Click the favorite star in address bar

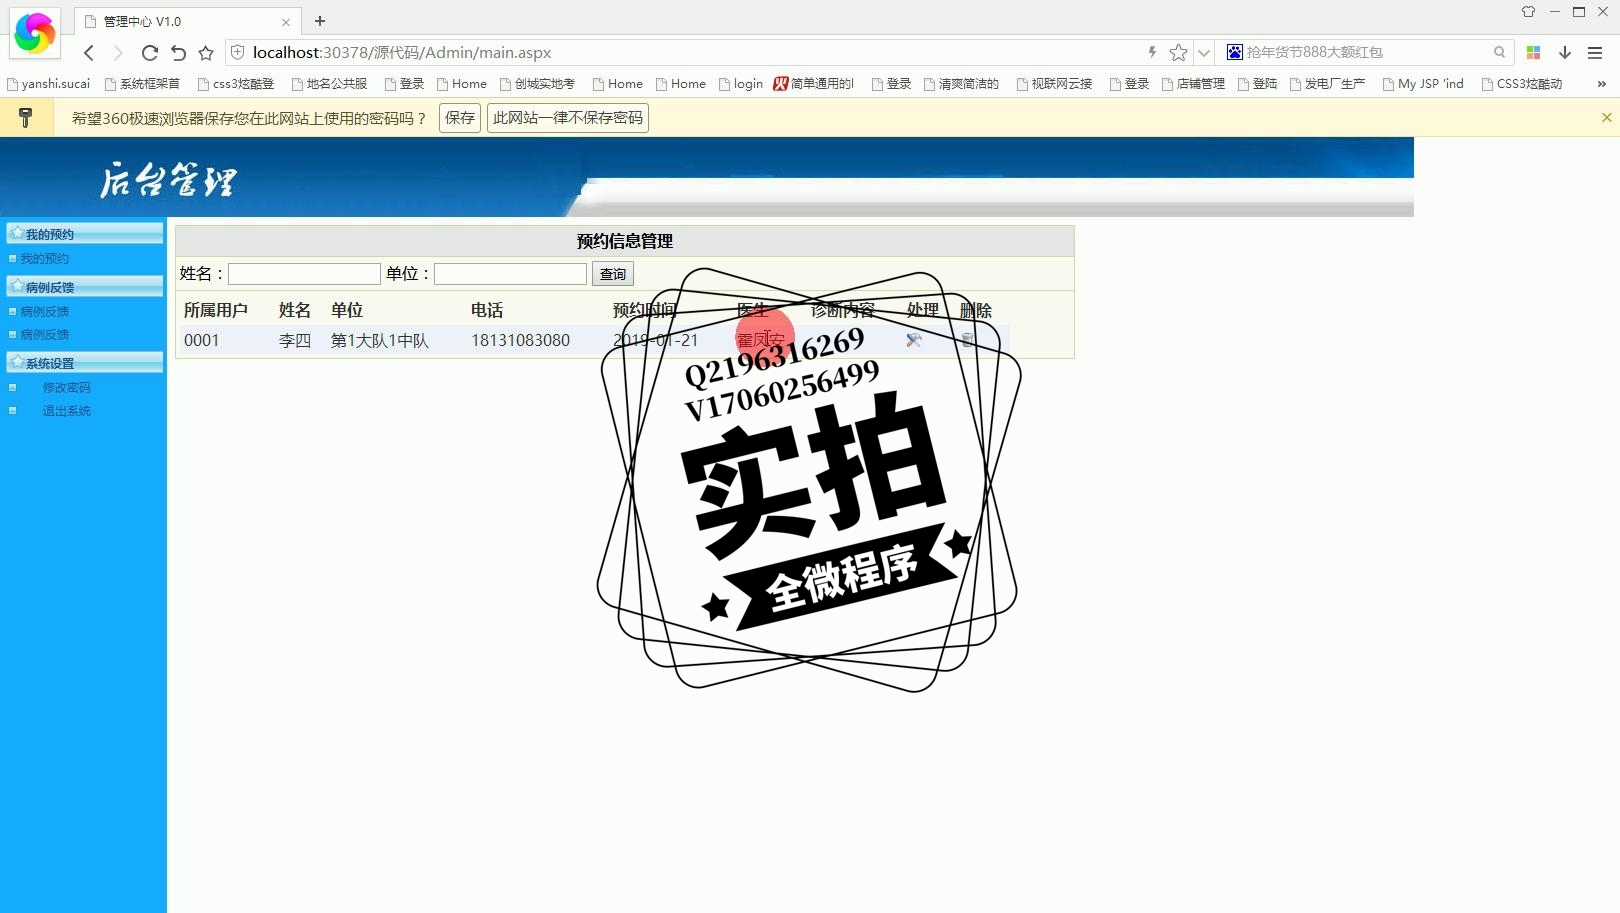(1179, 52)
